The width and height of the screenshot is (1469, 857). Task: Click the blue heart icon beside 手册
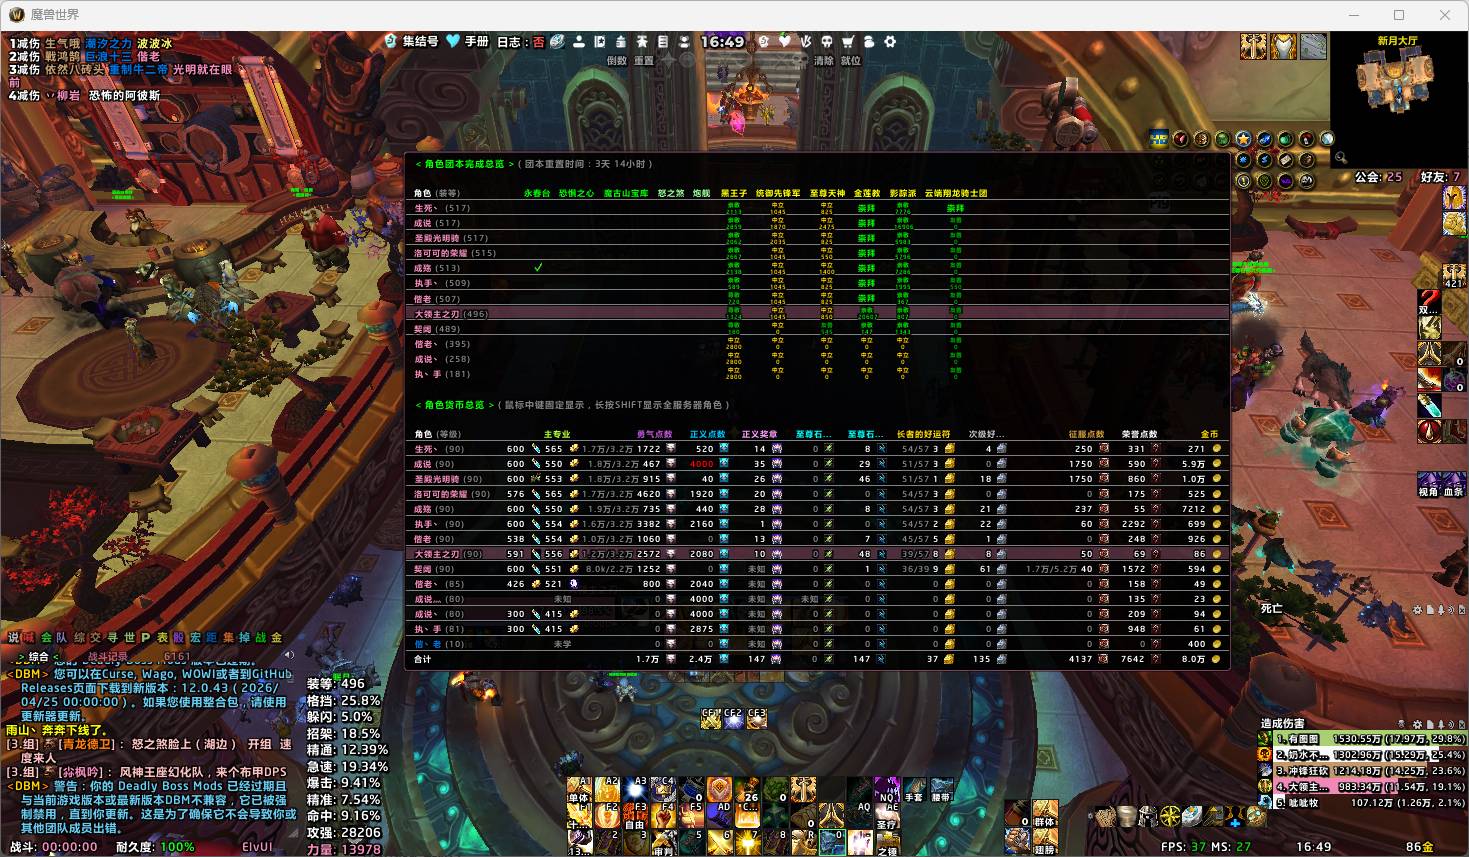[453, 41]
